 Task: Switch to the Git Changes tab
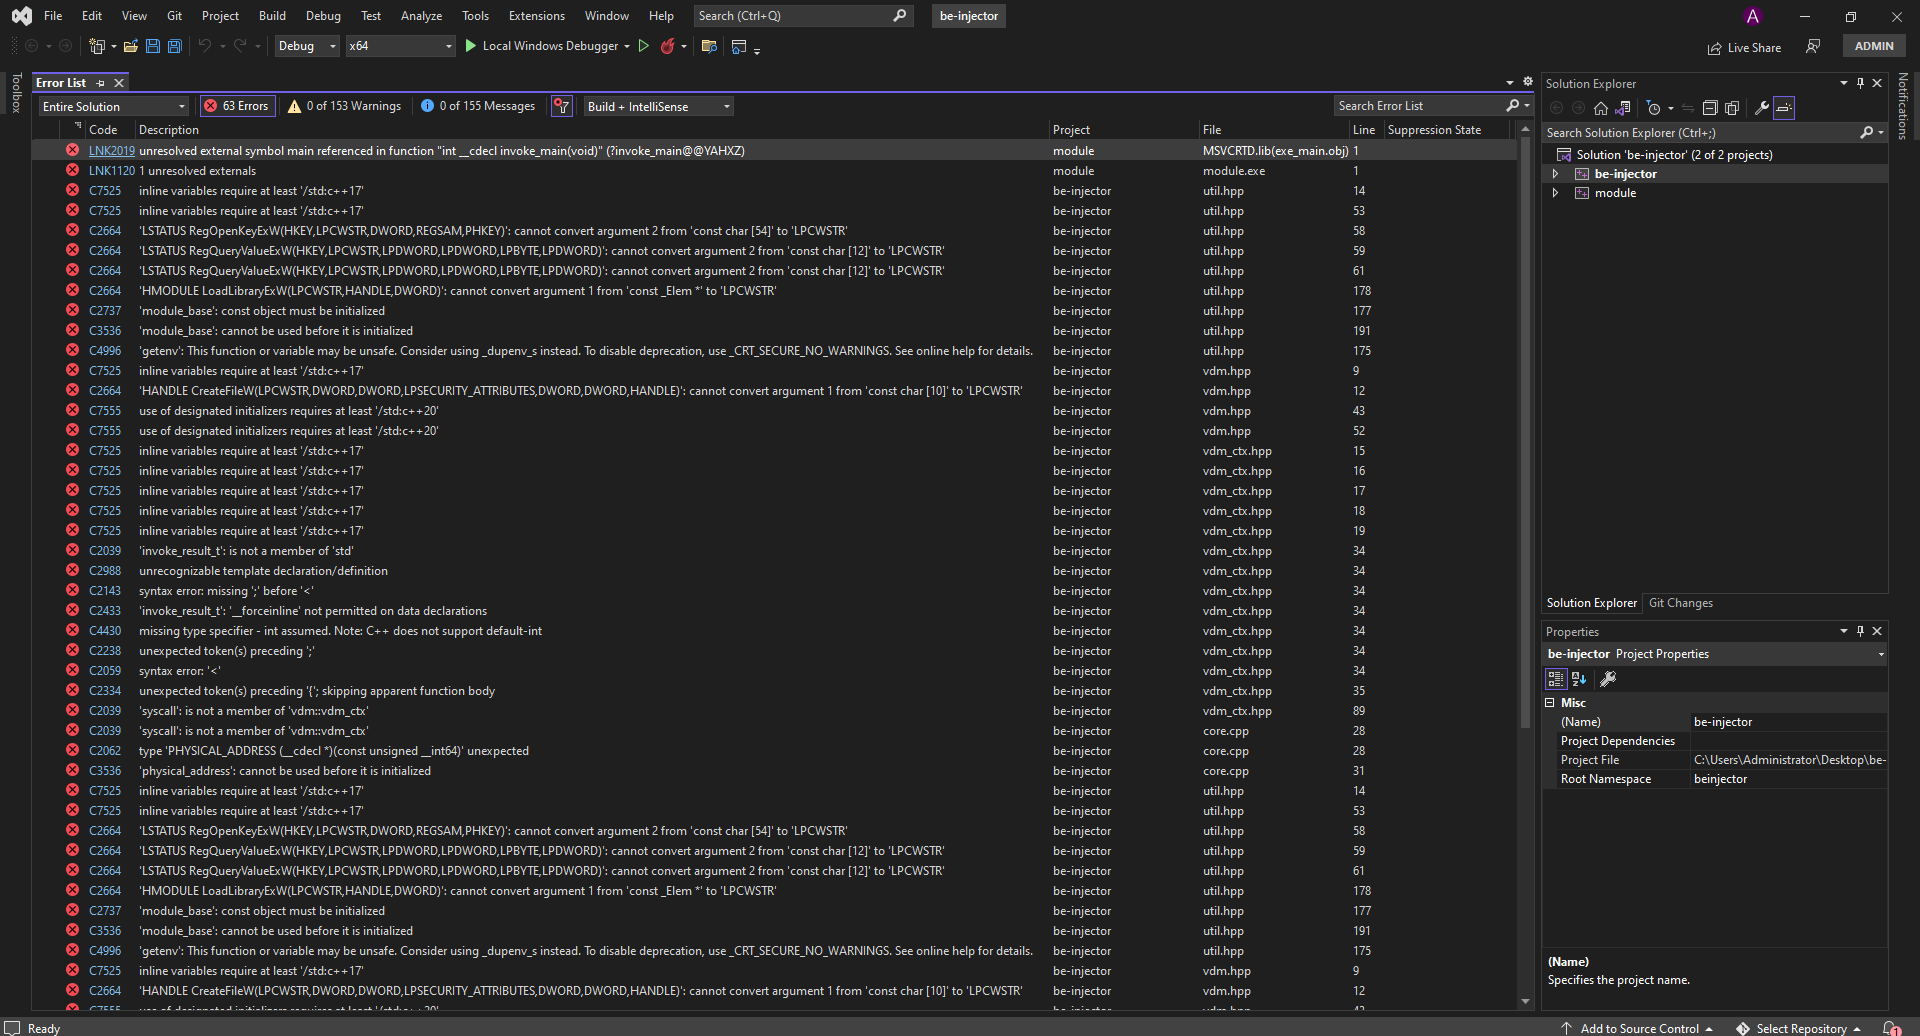[1680, 603]
